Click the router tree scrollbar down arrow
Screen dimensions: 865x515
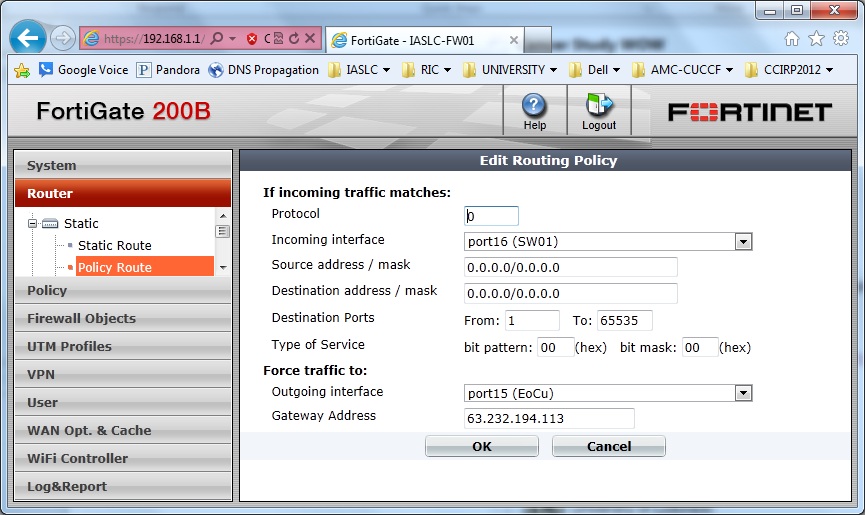223,267
